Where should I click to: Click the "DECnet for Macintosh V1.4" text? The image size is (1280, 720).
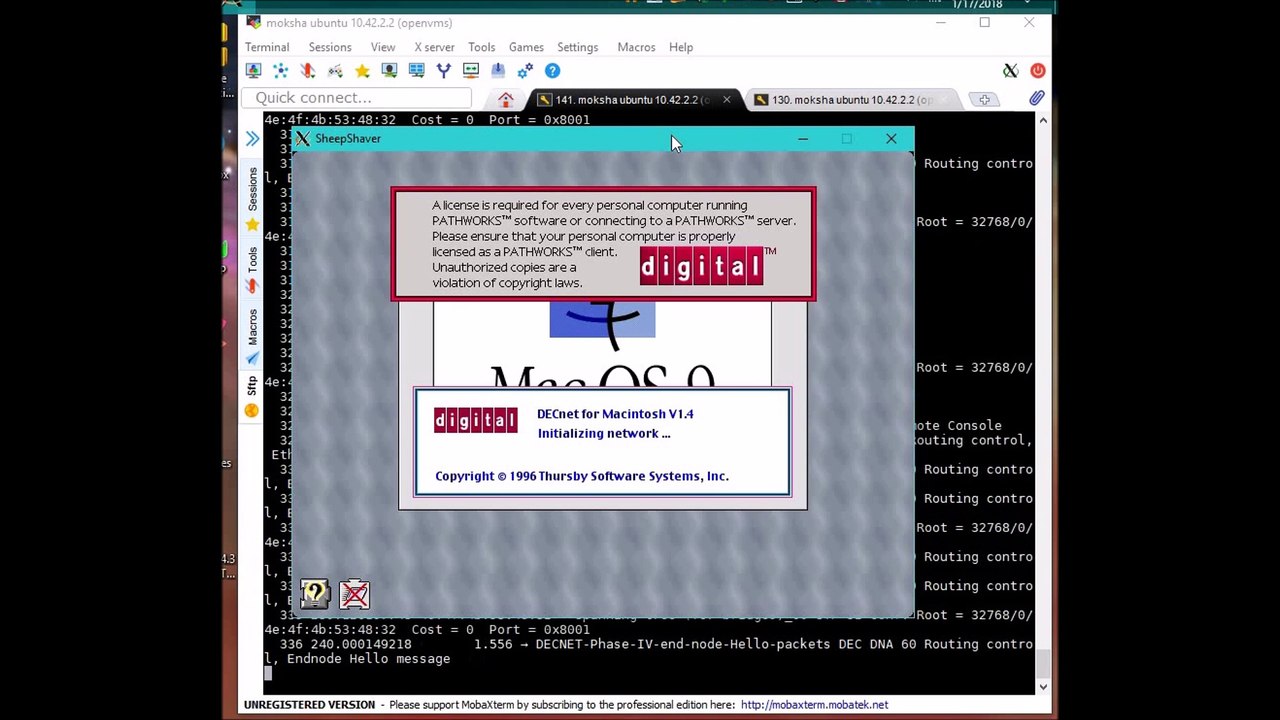[x=615, y=414]
